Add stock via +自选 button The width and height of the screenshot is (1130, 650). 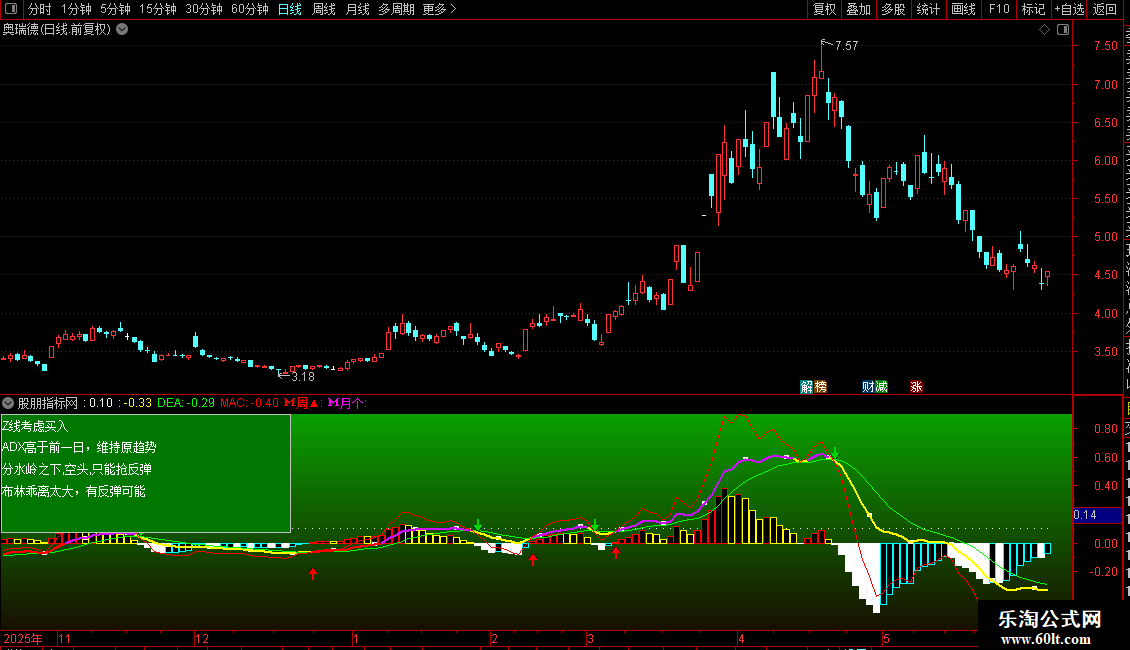click(1069, 9)
